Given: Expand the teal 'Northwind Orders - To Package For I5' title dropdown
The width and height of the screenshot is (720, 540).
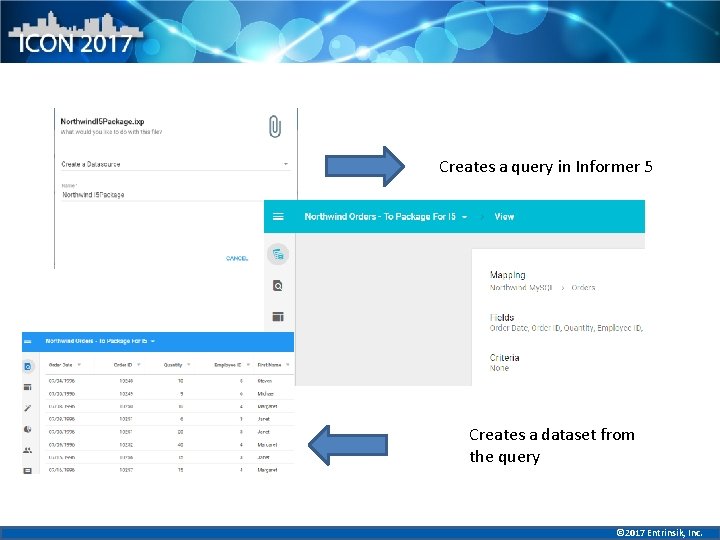Looking at the screenshot, I should click(464, 217).
